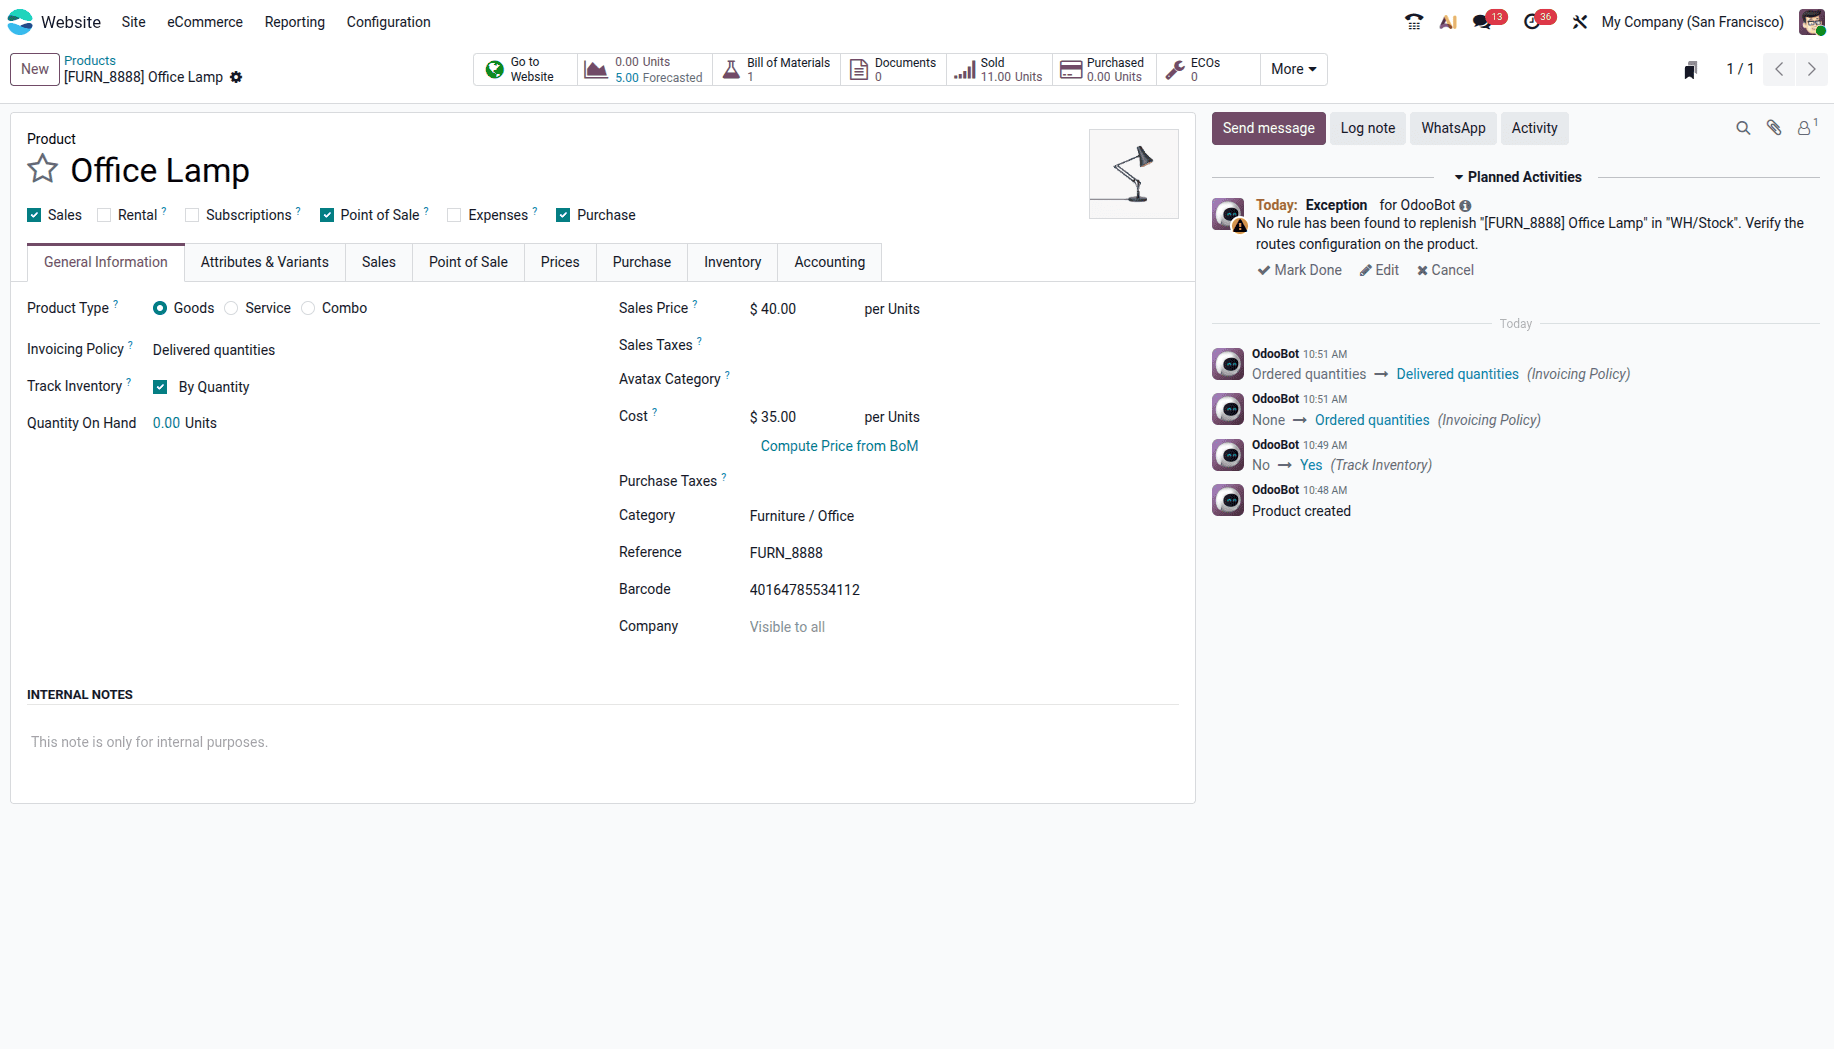The width and height of the screenshot is (1834, 1049).
Task: Go to next record arrow
Action: pyautogui.click(x=1811, y=69)
